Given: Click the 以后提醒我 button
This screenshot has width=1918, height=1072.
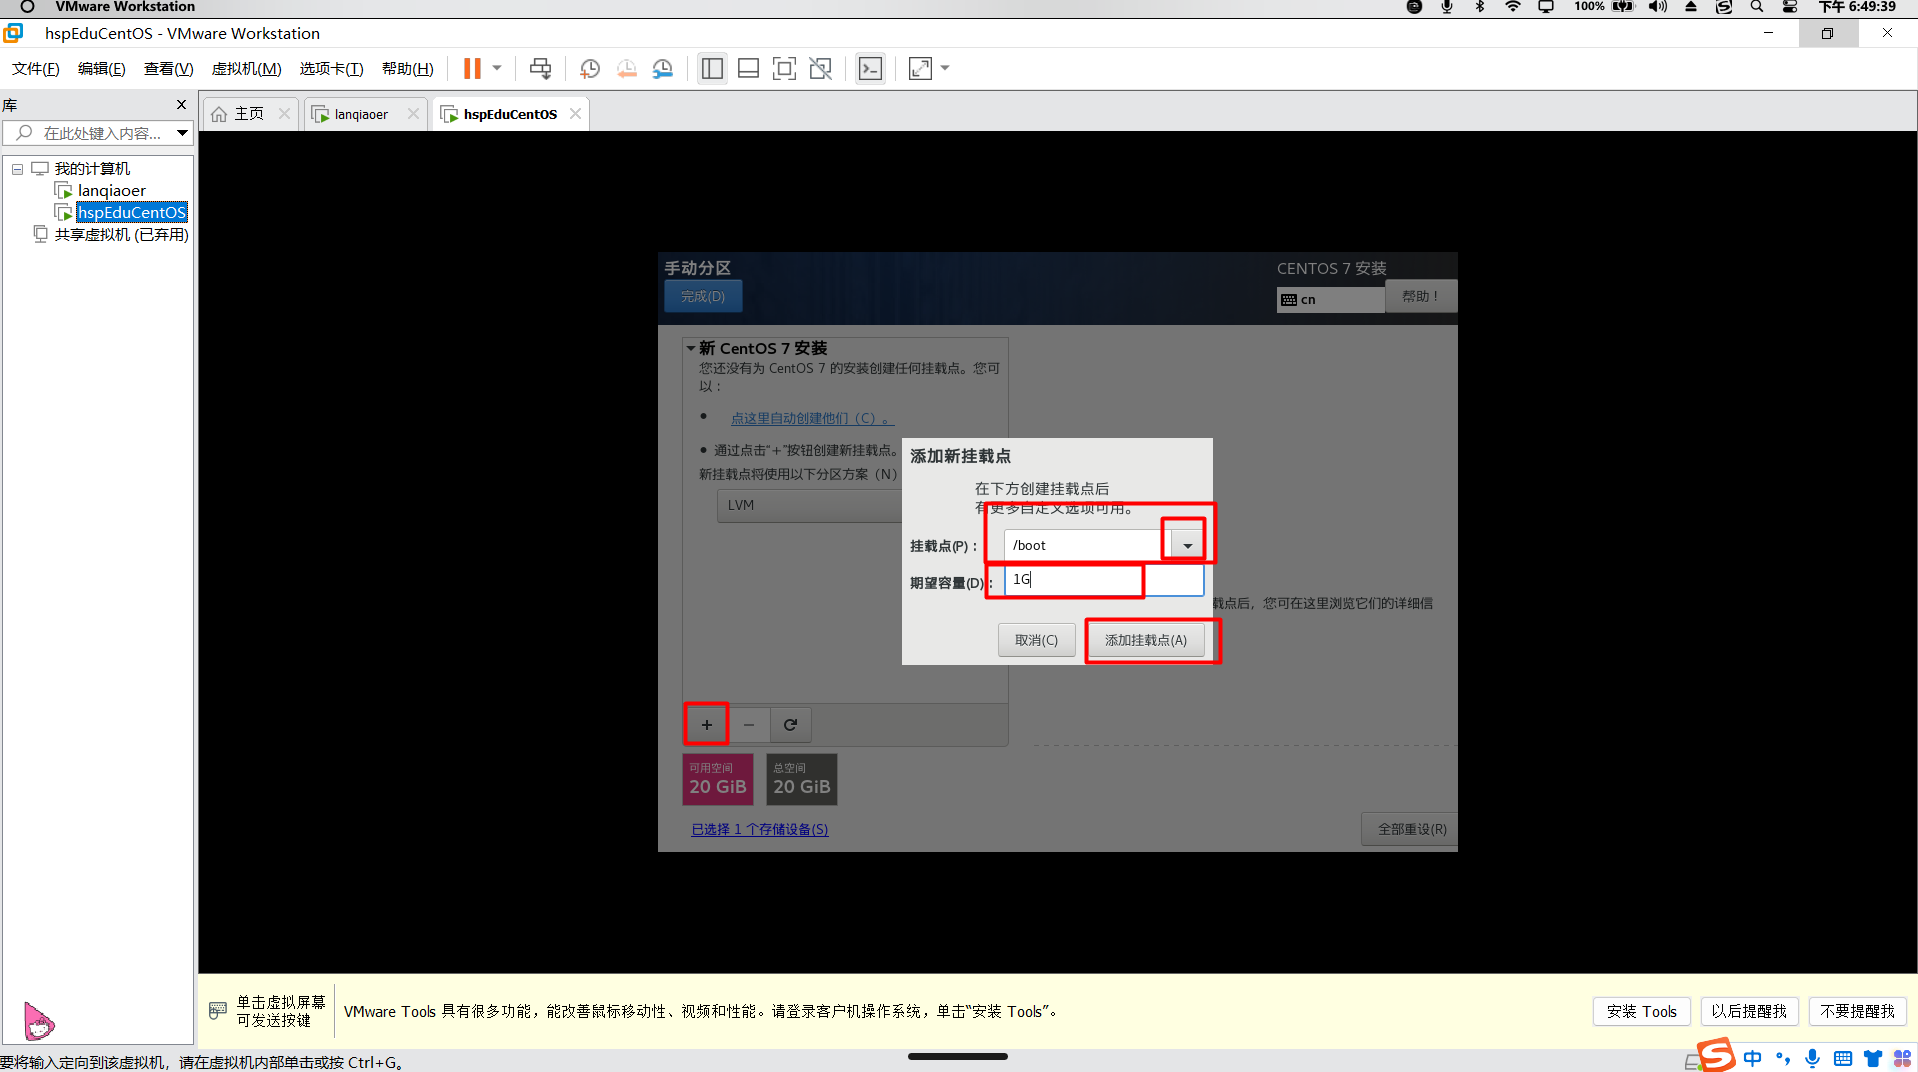Looking at the screenshot, I should coord(1749,1011).
